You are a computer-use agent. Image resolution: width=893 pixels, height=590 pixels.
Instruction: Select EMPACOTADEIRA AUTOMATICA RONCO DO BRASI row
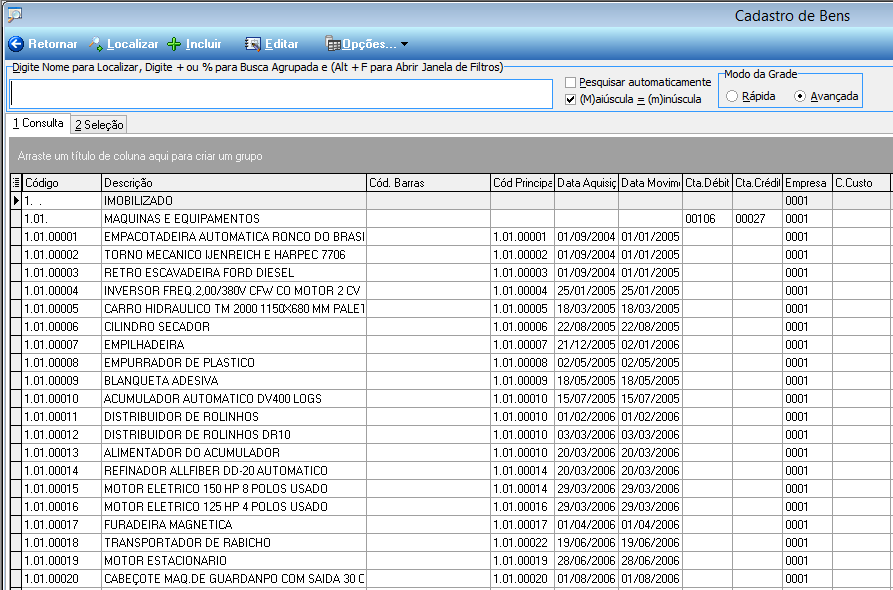(451, 237)
